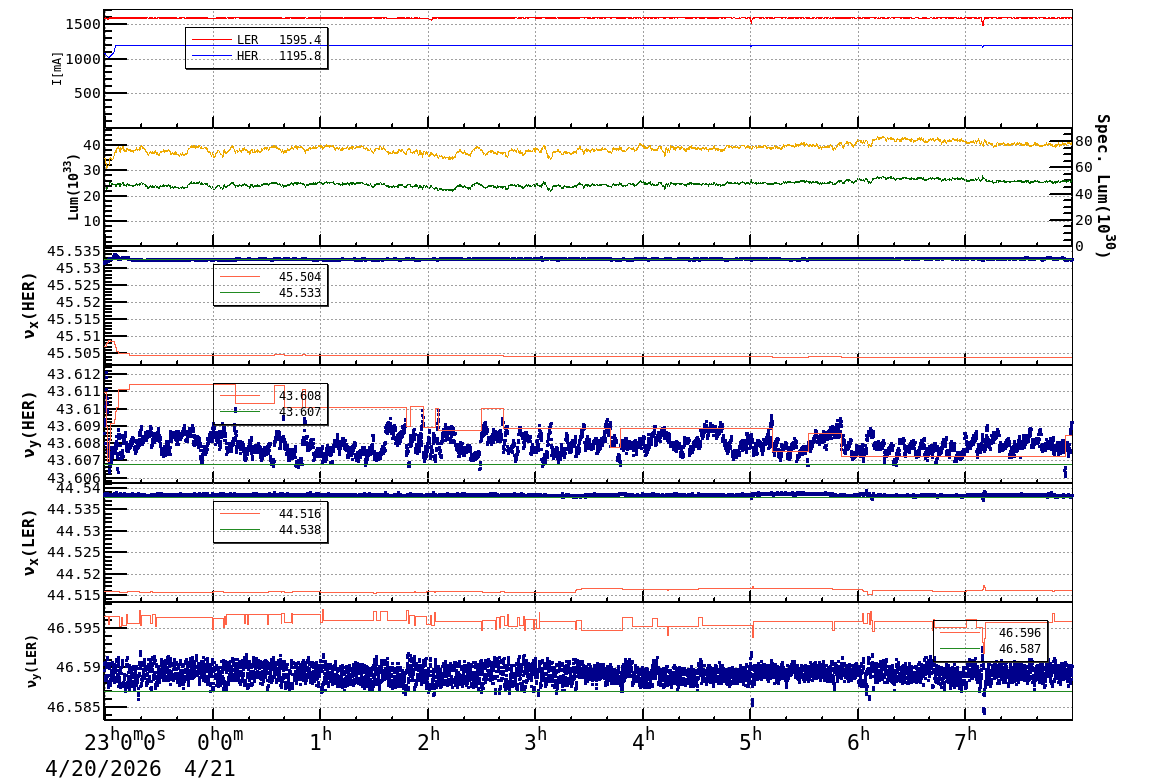Click the 43.608 legend value
This screenshot has height=782, width=1154.
pyautogui.click(x=299, y=396)
